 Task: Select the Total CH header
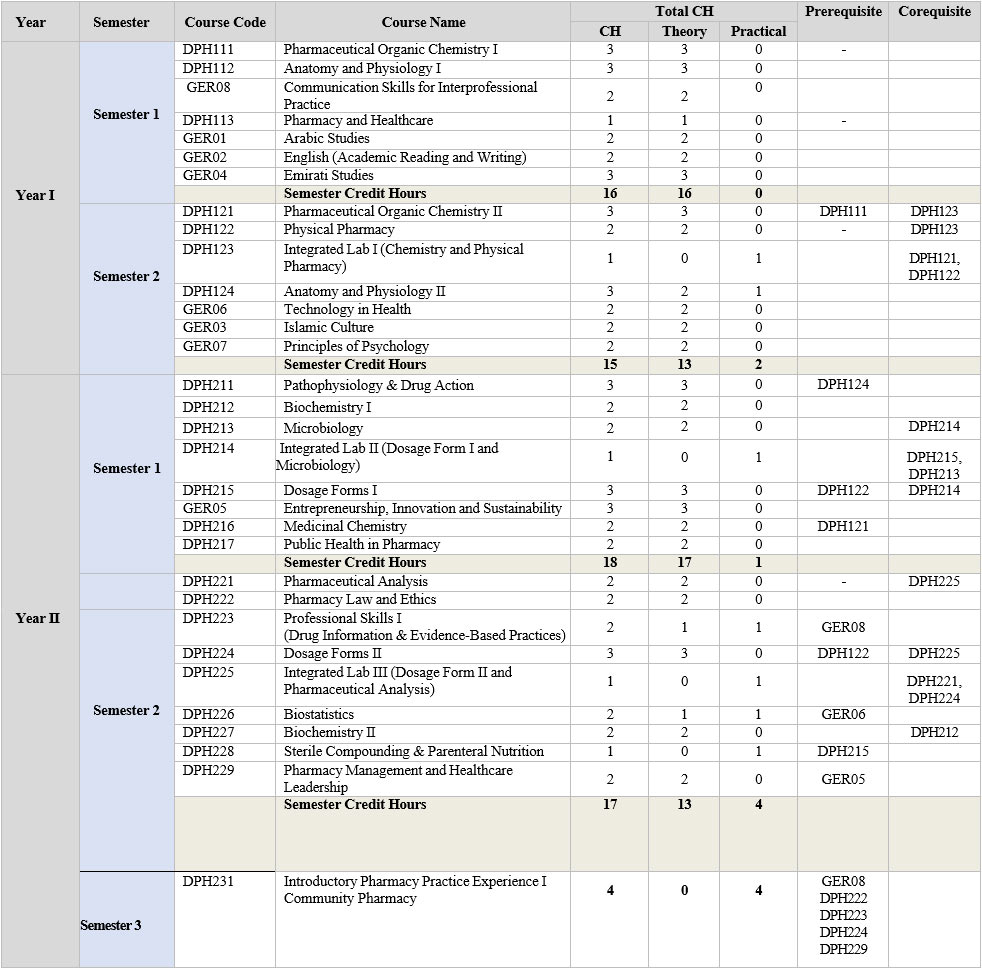[x=684, y=11]
